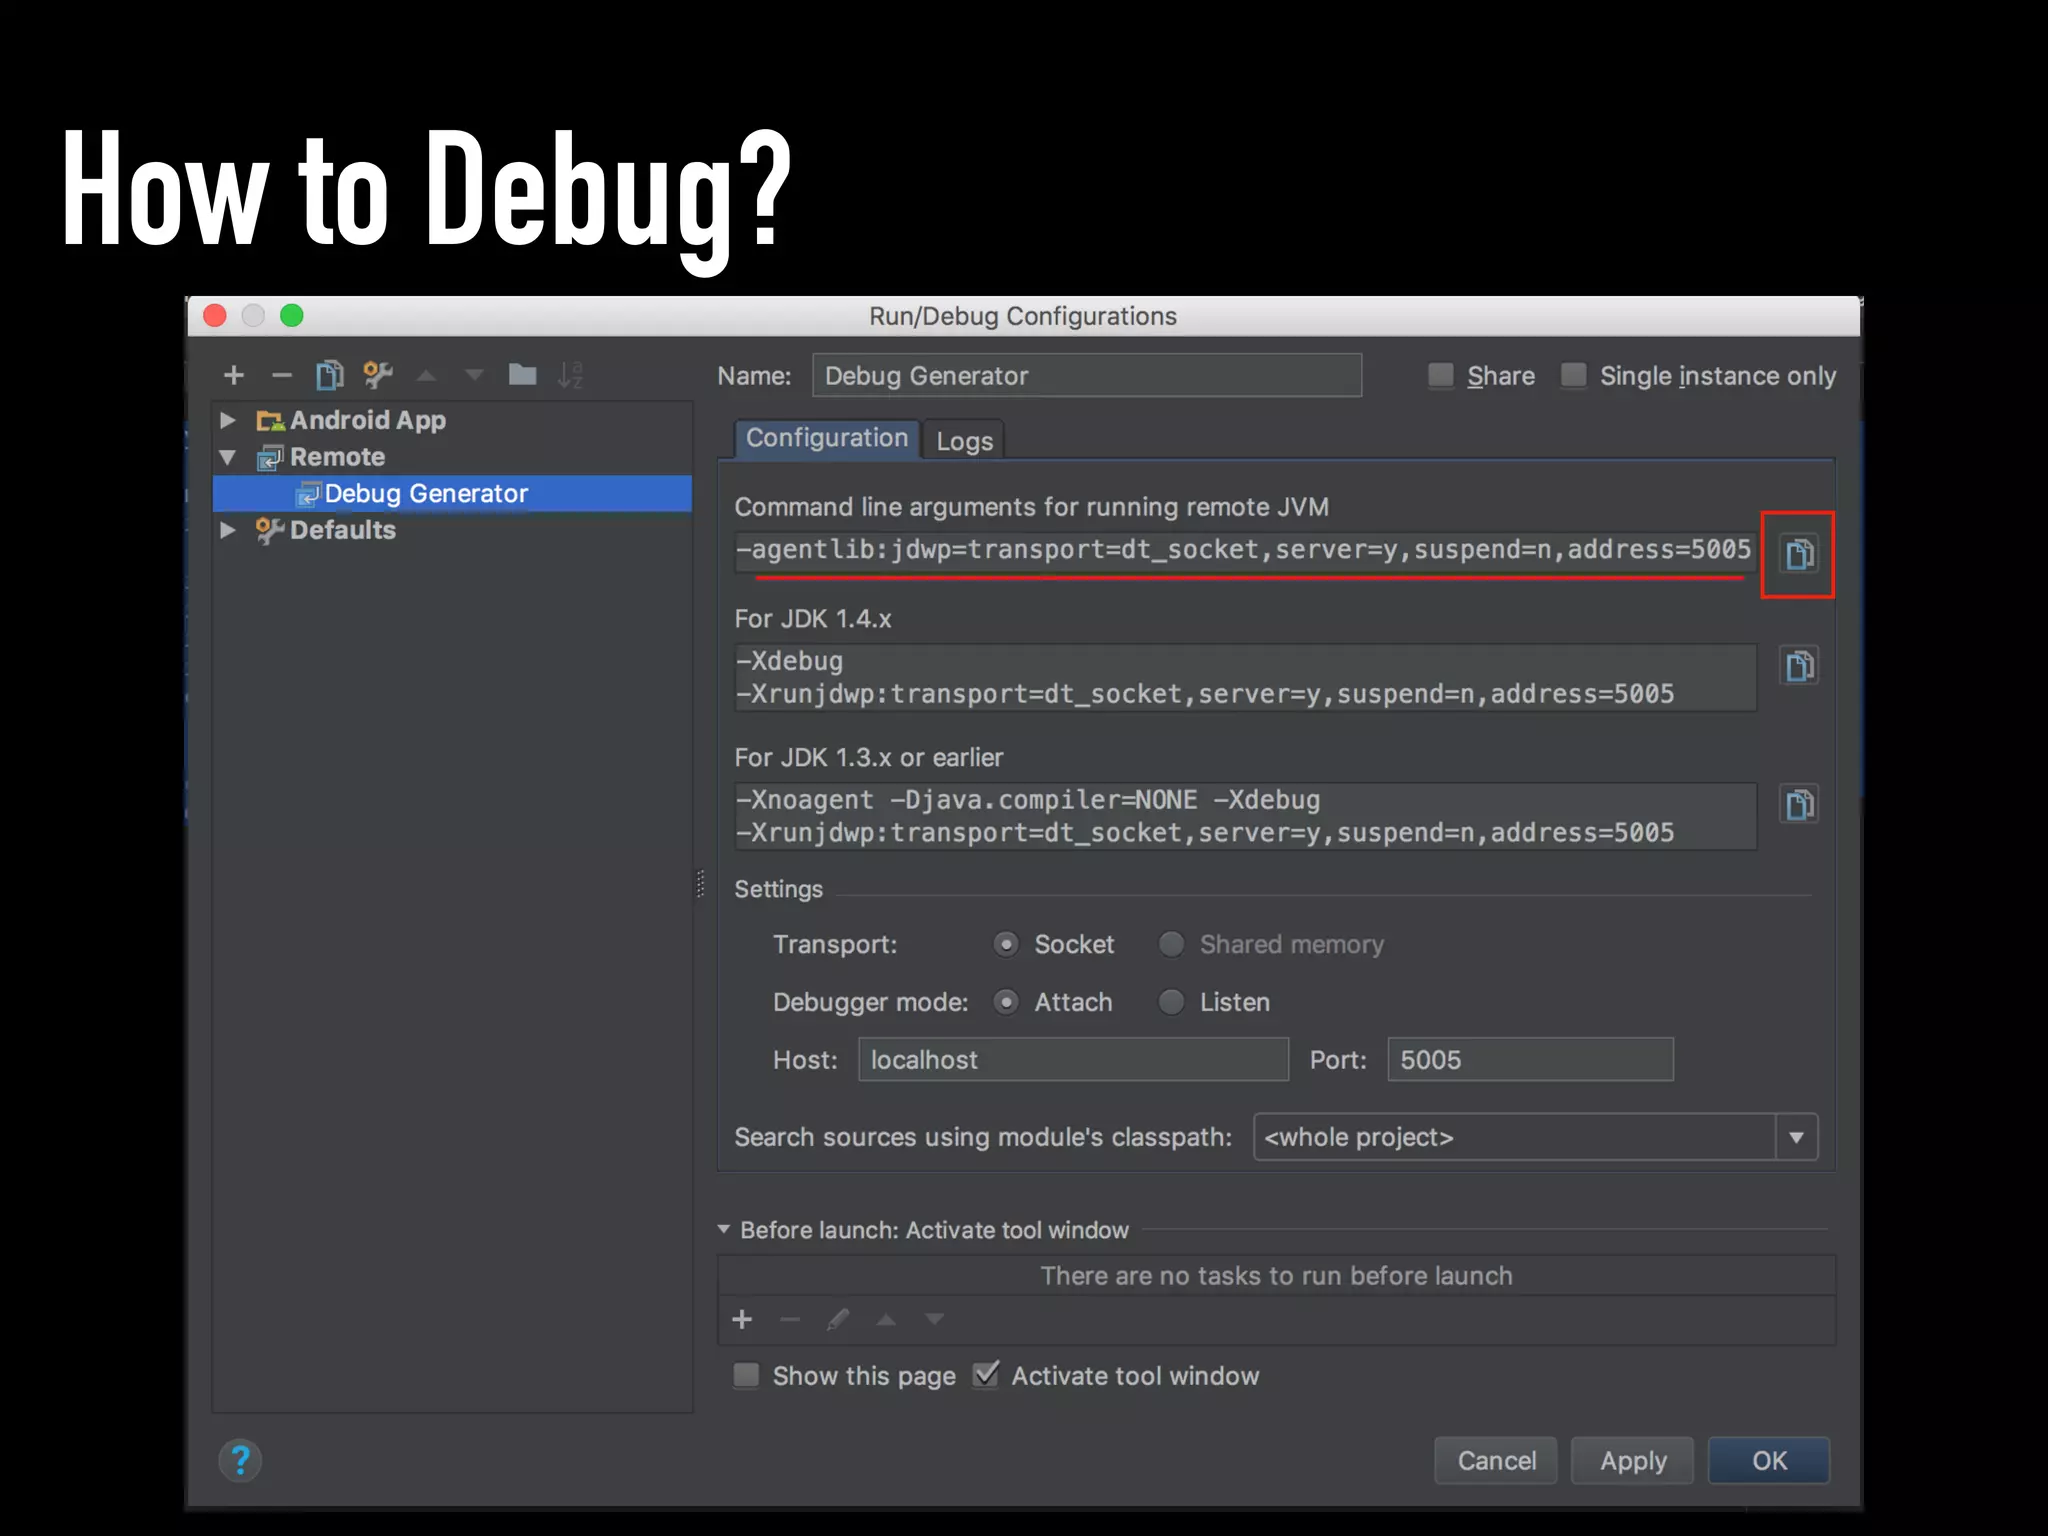Click the JDK 1.4.x -Xdebug arguments field

[1245, 678]
